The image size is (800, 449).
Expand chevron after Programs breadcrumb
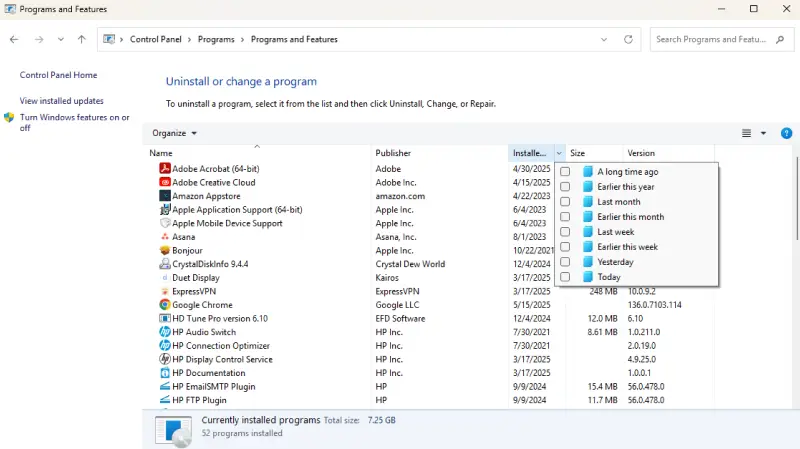242,39
